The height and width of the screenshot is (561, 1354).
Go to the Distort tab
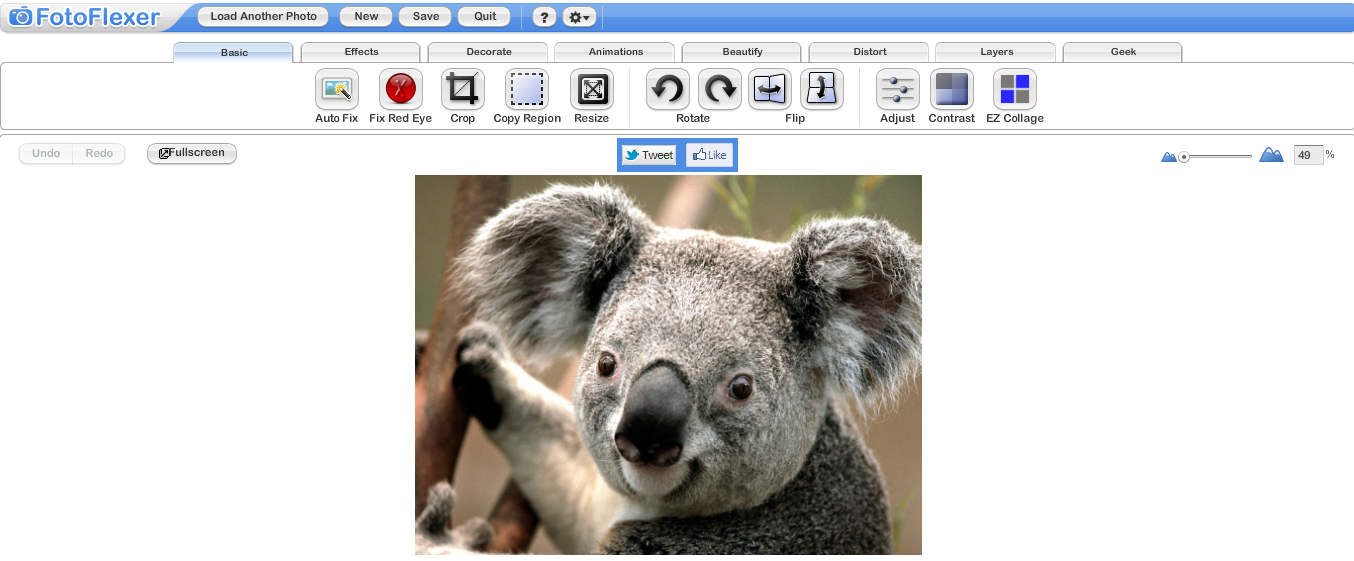coord(869,52)
